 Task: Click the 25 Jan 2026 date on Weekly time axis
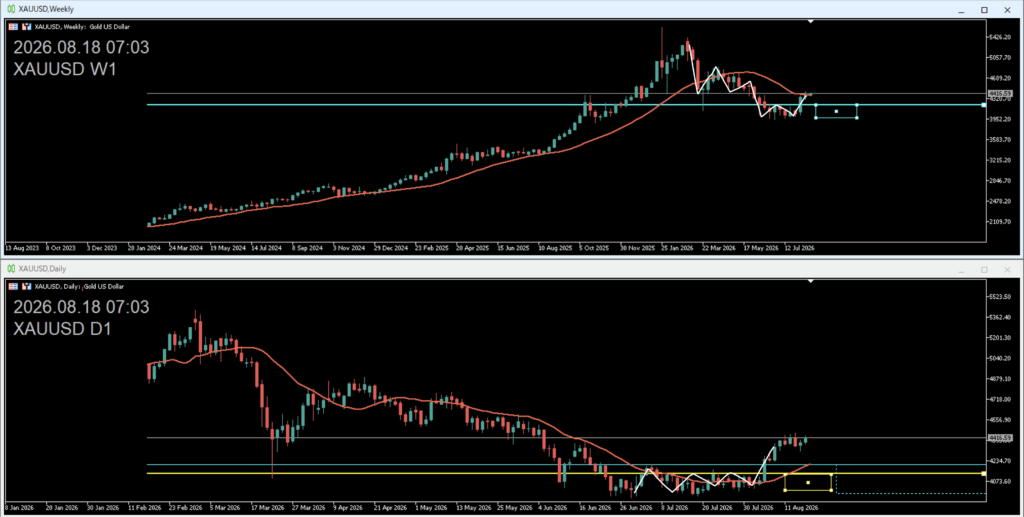coord(677,248)
